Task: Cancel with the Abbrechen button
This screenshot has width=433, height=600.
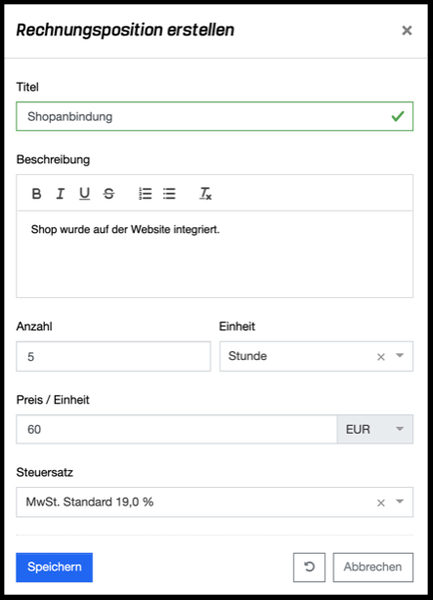Action: click(x=373, y=567)
